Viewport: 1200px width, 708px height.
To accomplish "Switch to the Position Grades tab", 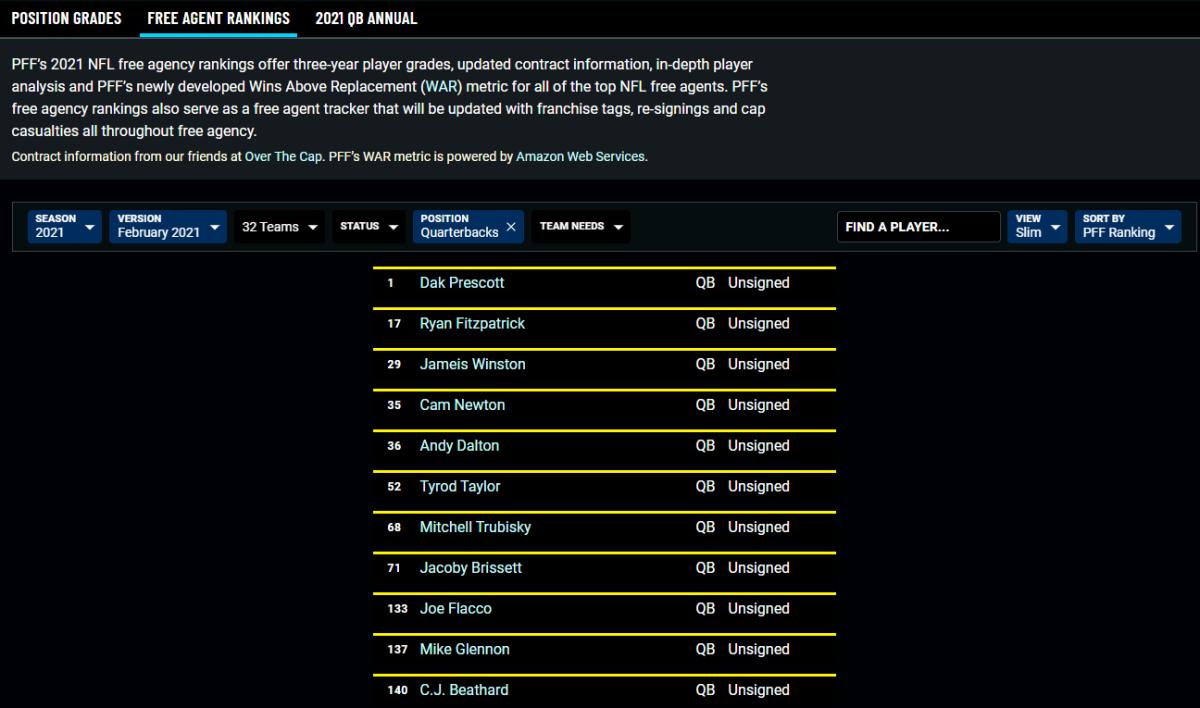I will [66, 18].
